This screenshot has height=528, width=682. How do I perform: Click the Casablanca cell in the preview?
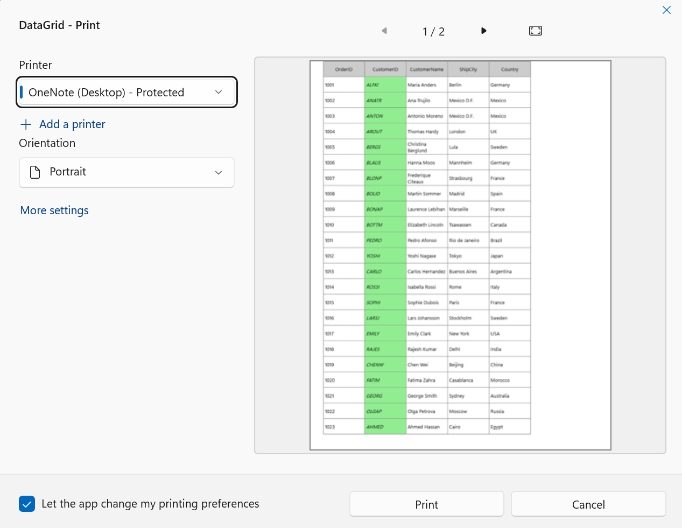pyautogui.click(x=468, y=380)
